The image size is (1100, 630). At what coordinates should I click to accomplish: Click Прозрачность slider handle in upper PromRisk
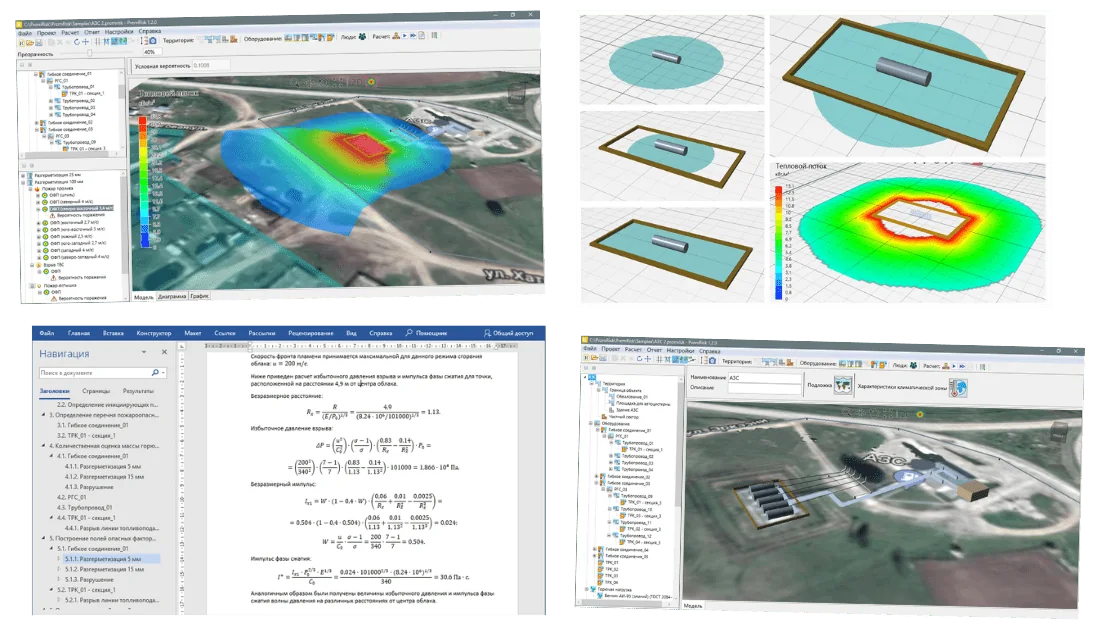pyautogui.click(x=90, y=53)
